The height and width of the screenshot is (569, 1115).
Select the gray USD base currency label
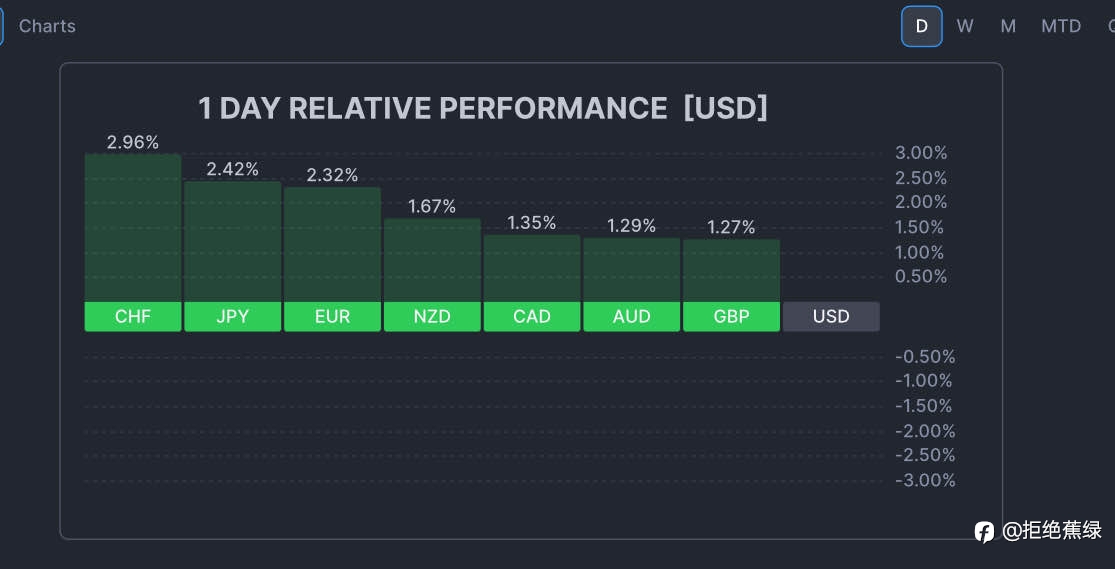[x=831, y=317]
